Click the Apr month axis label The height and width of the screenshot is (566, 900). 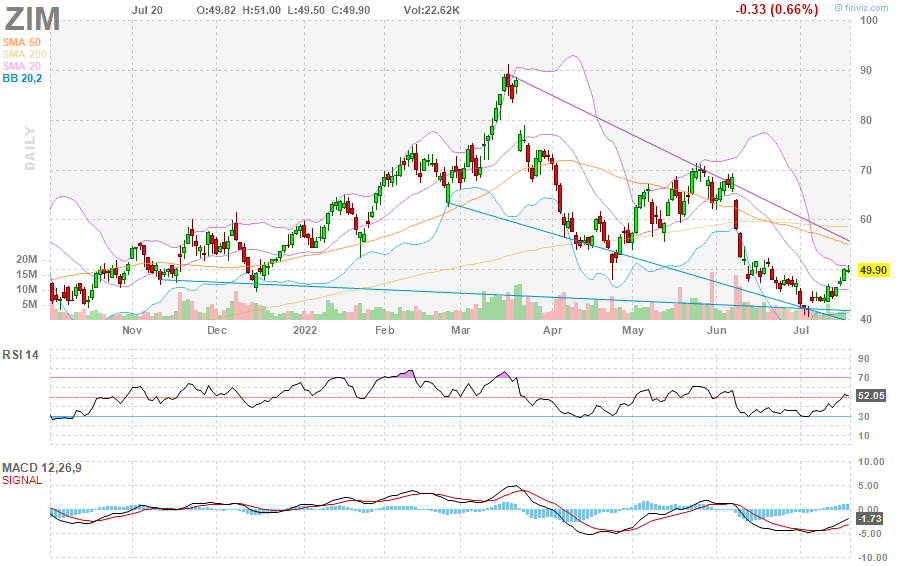552,330
